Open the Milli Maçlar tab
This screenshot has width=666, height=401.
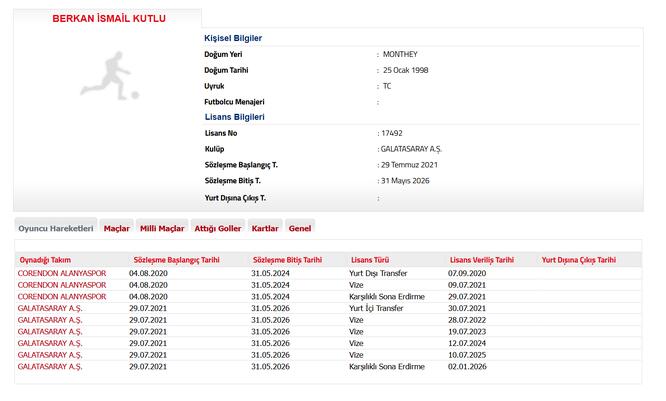pyautogui.click(x=161, y=228)
